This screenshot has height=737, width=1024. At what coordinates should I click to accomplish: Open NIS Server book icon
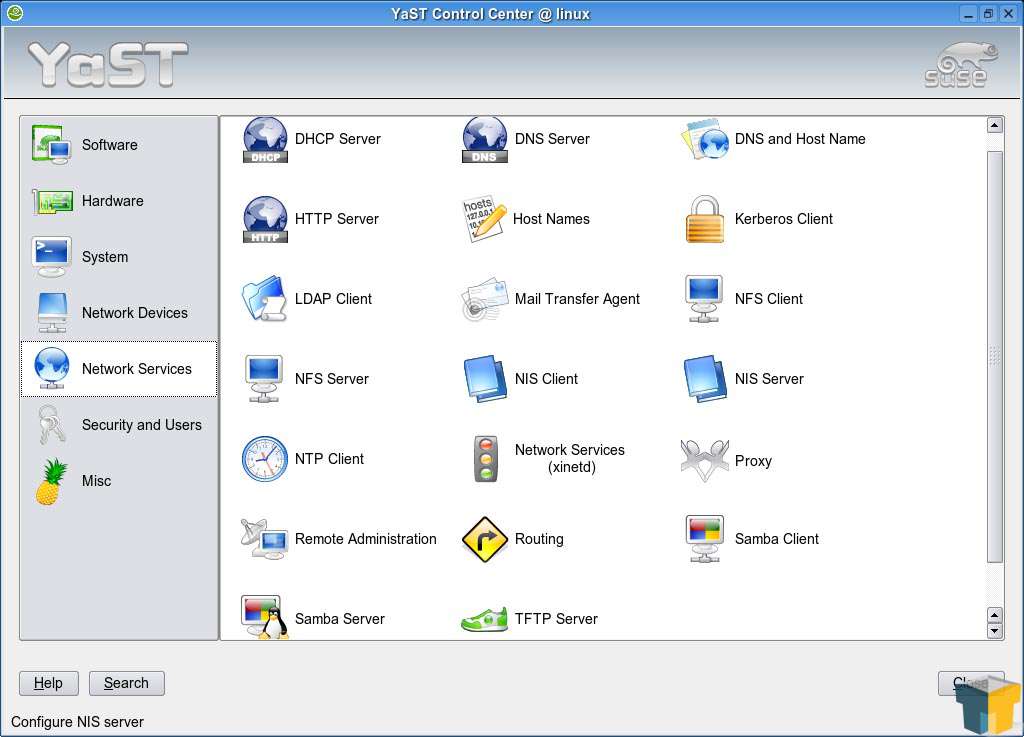click(x=705, y=379)
